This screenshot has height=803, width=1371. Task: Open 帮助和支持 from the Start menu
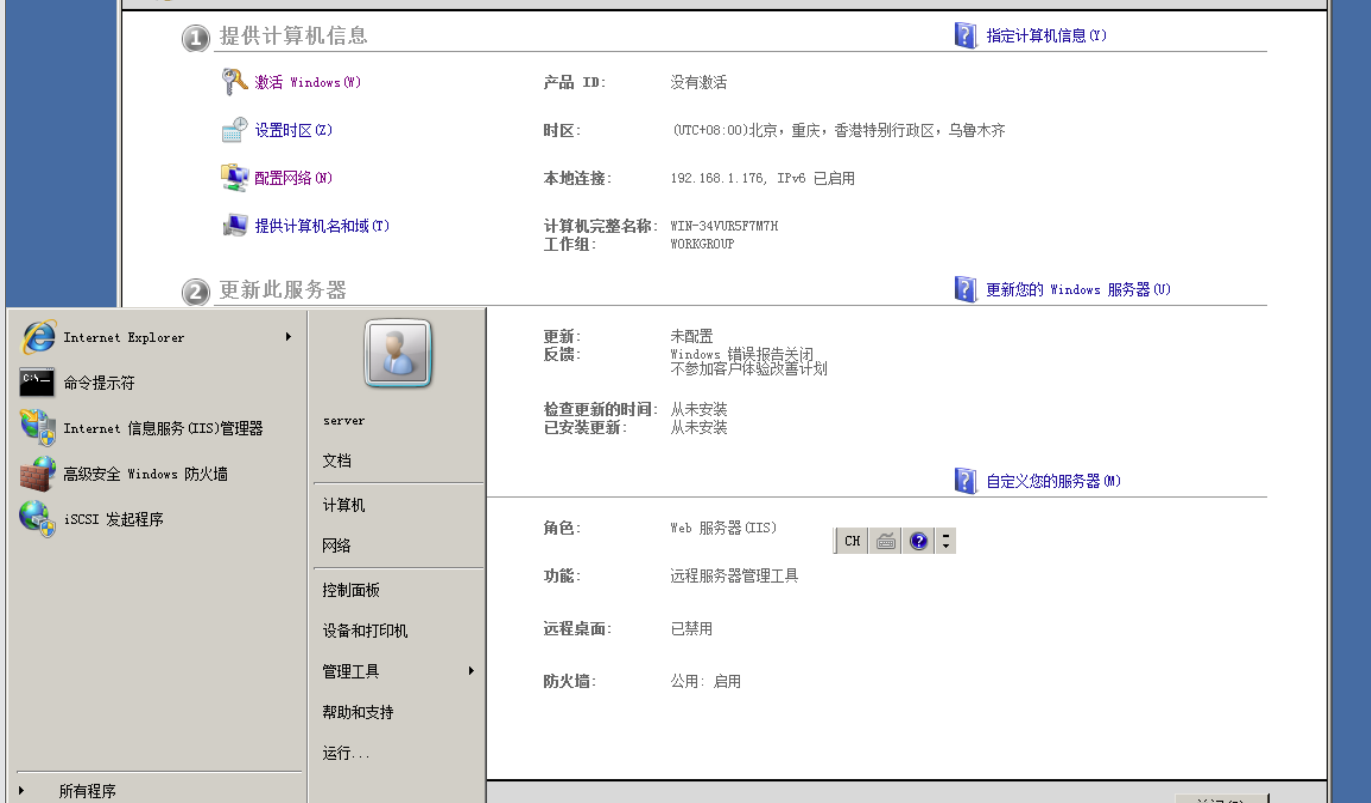coord(398,712)
